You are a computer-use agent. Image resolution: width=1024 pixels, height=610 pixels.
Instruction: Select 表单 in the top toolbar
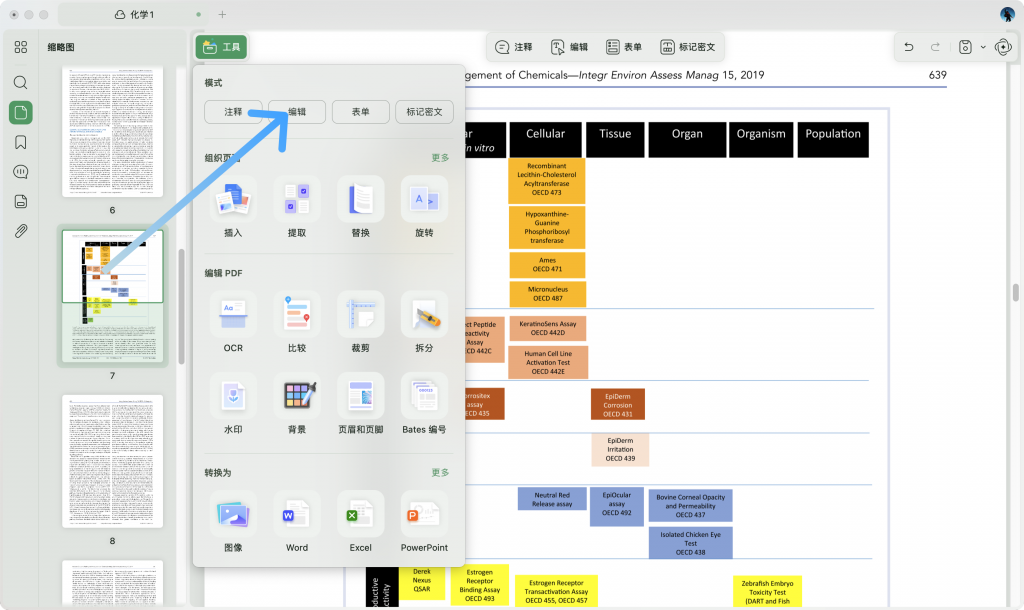coord(624,47)
